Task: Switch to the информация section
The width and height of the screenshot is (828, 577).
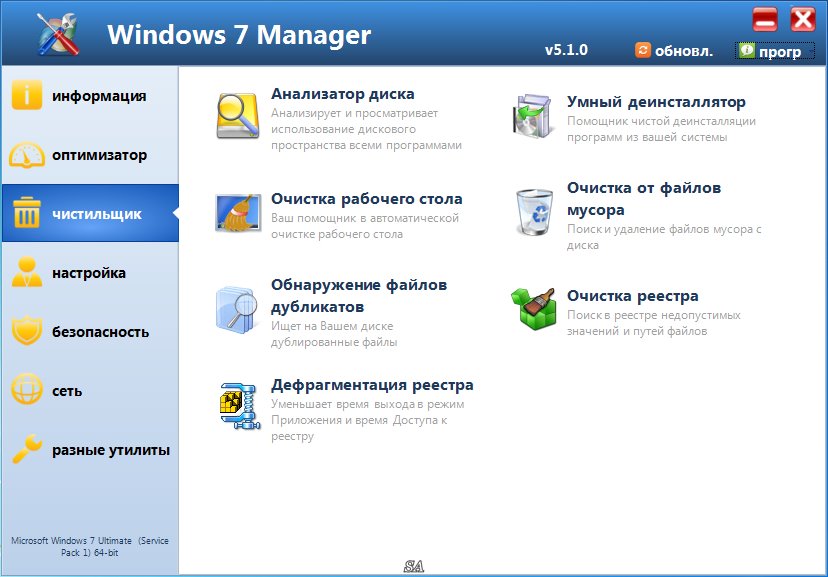Action: [90, 96]
